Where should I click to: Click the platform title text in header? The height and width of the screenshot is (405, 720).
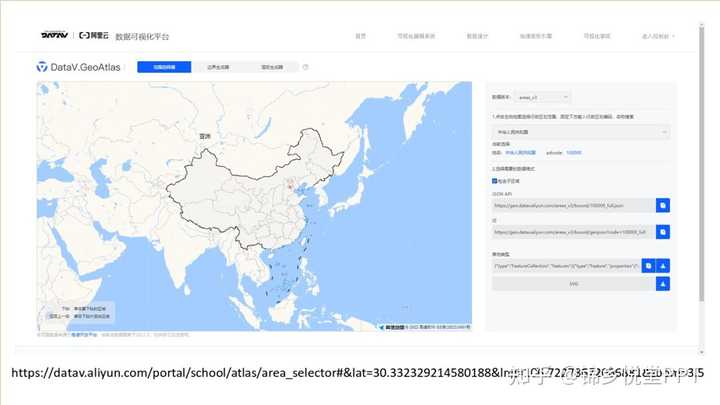[x=142, y=36]
